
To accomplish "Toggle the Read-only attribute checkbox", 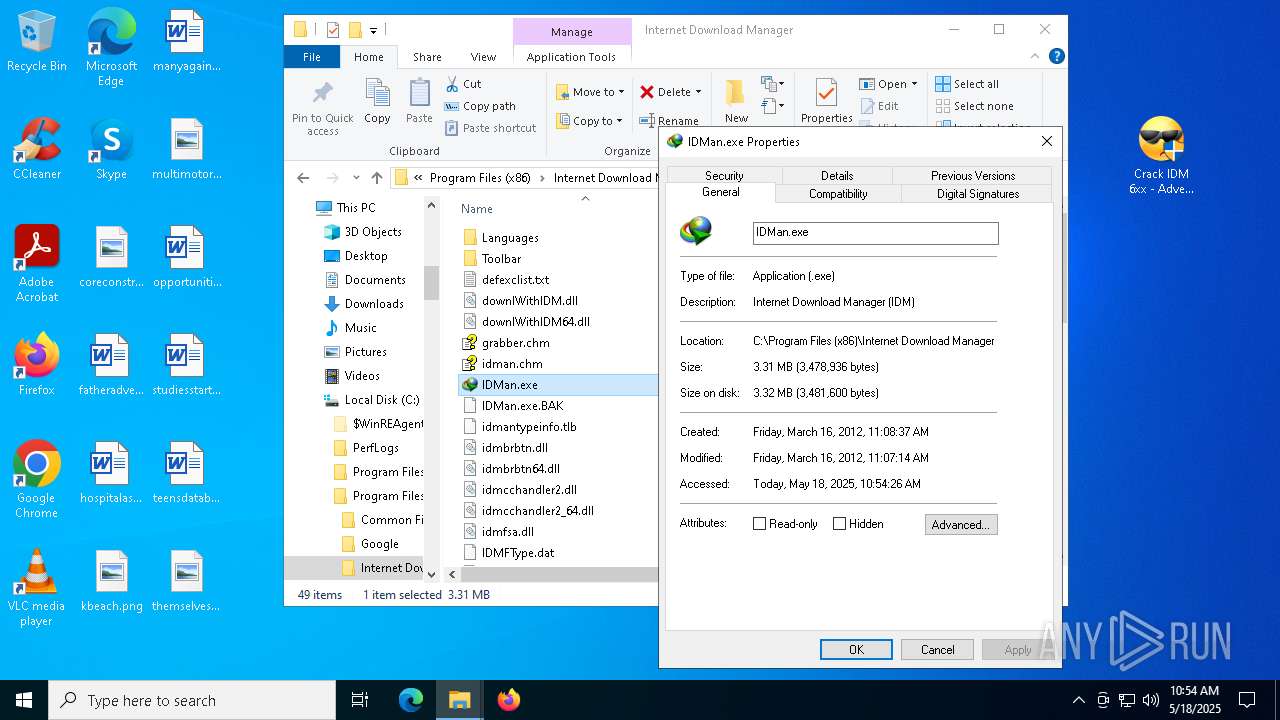I will coord(759,524).
